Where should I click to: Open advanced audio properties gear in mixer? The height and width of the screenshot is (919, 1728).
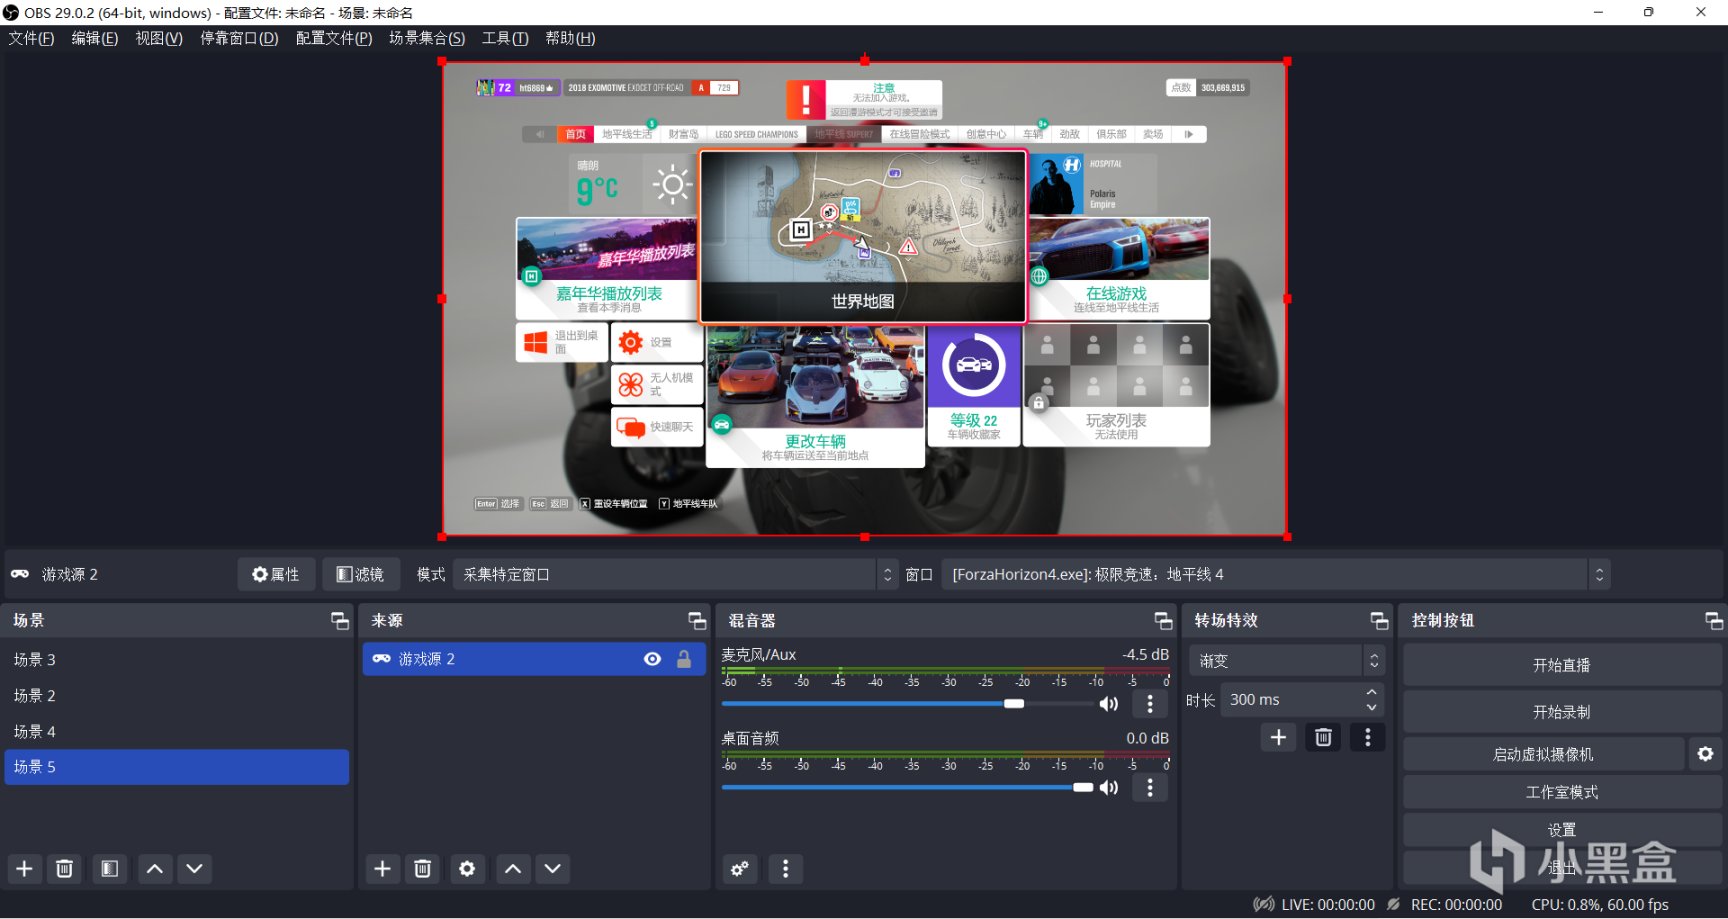pyautogui.click(x=740, y=869)
